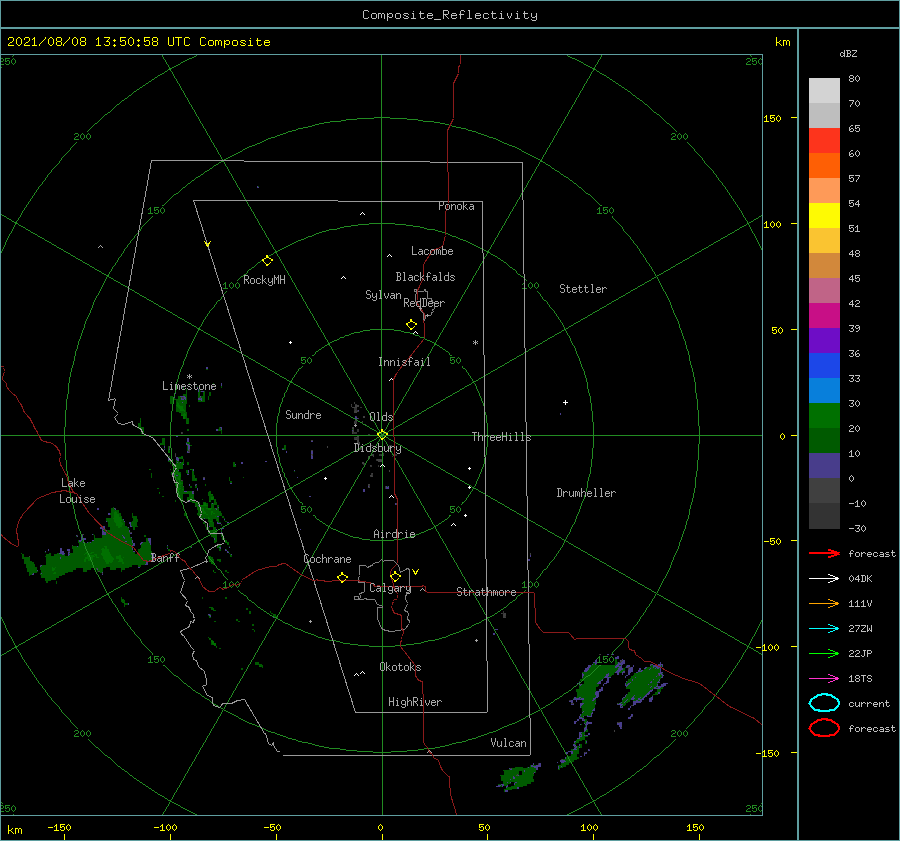Click the cyan current ellipse icon

(824, 703)
